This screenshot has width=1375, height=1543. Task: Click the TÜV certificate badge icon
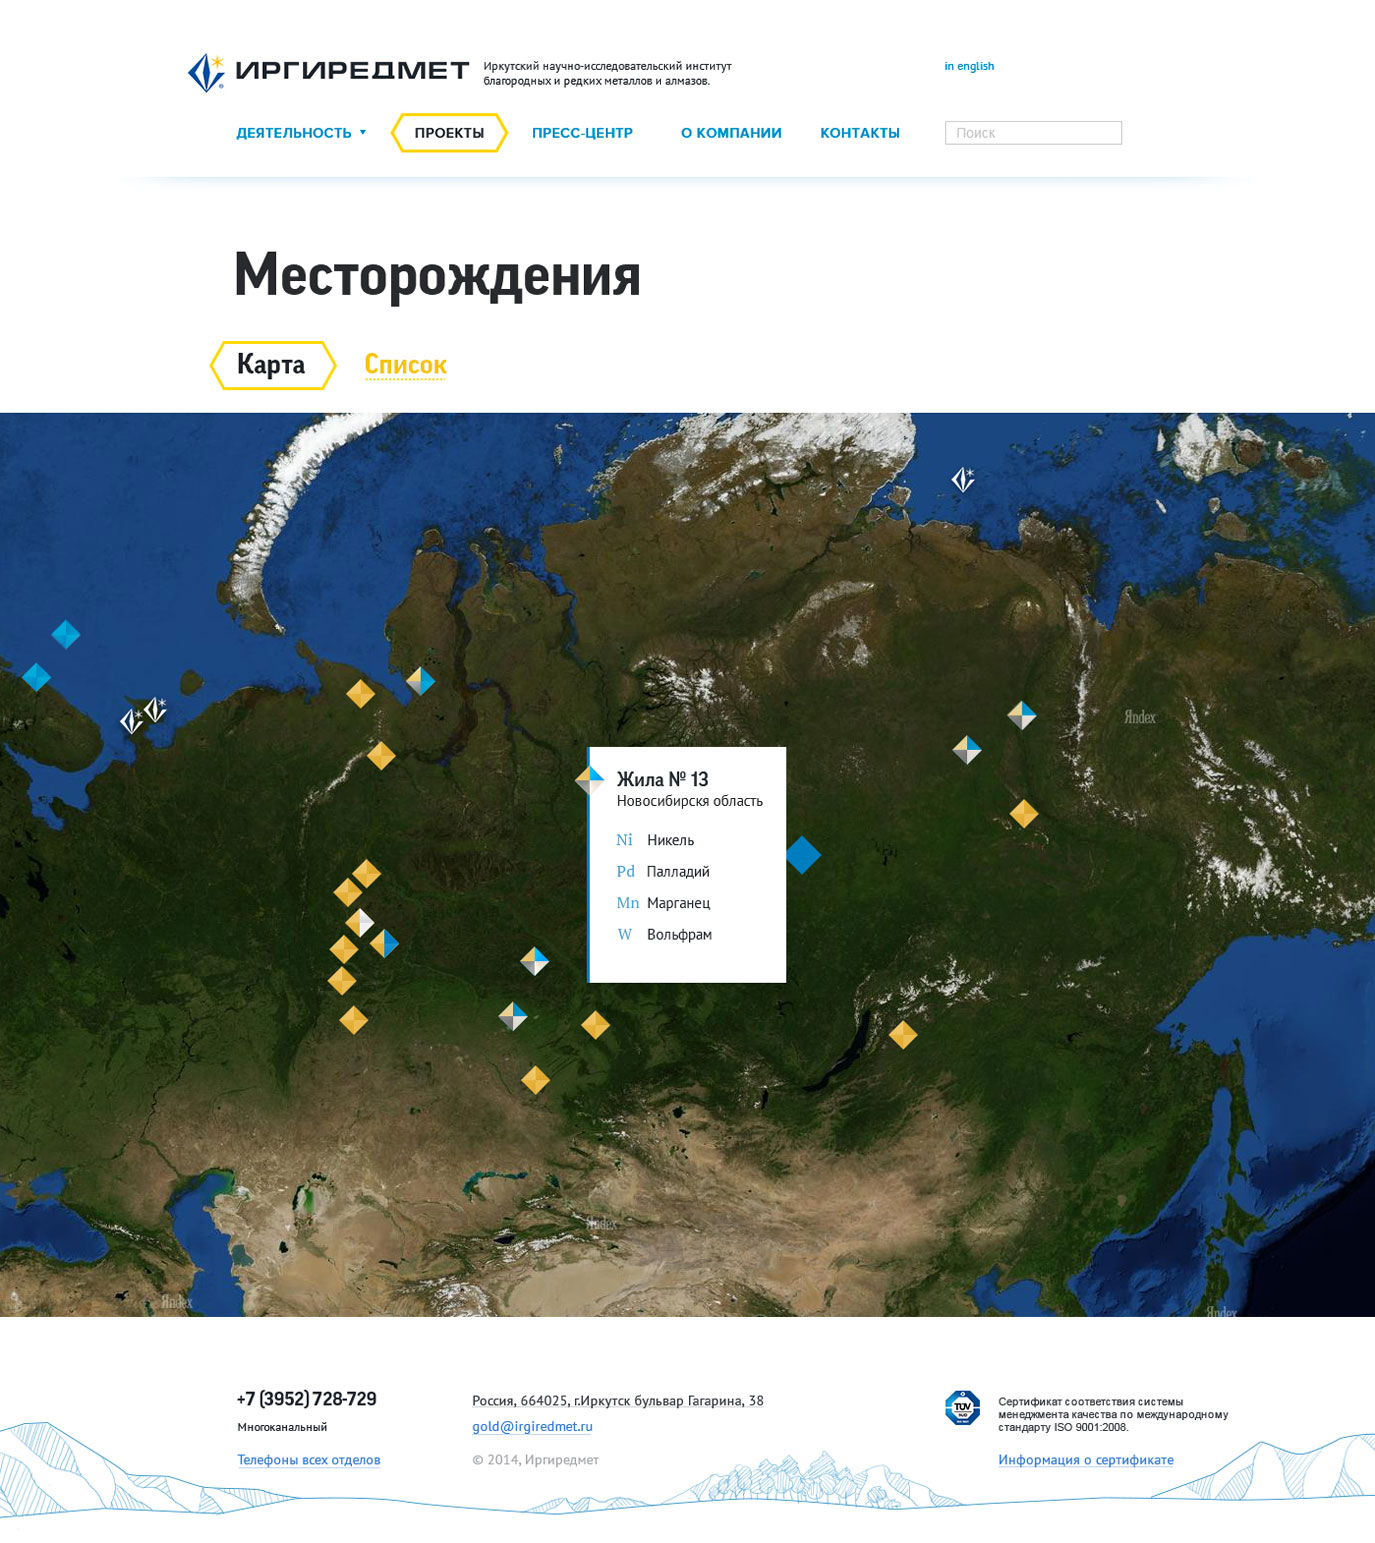point(962,1407)
